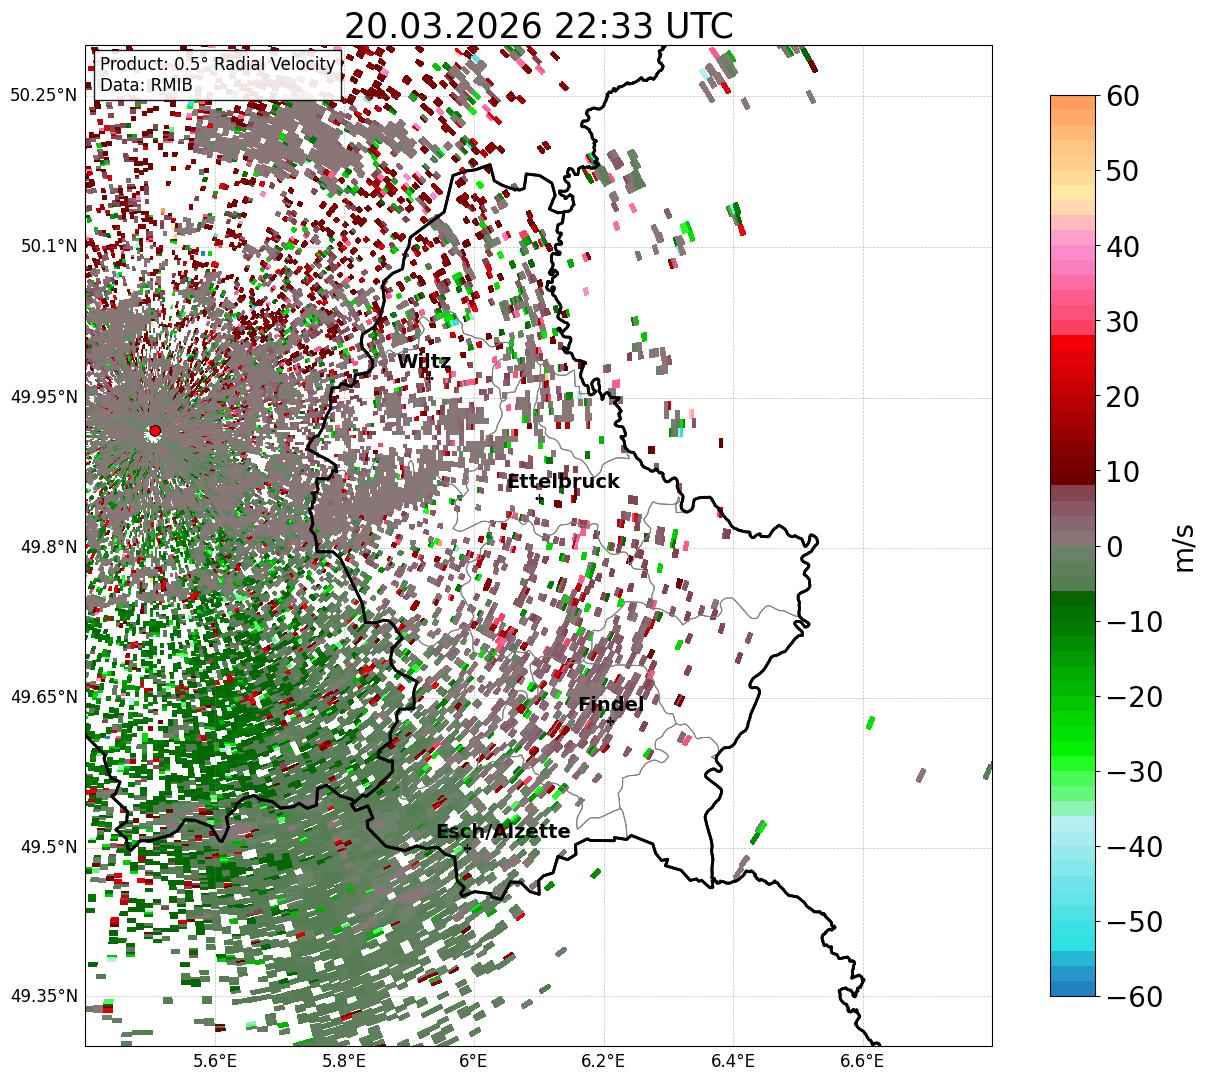The width and height of the screenshot is (1207, 1081).
Task: Click the 6.6°E longitude tick label
Action: pyautogui.click(x=862, y=1060)
